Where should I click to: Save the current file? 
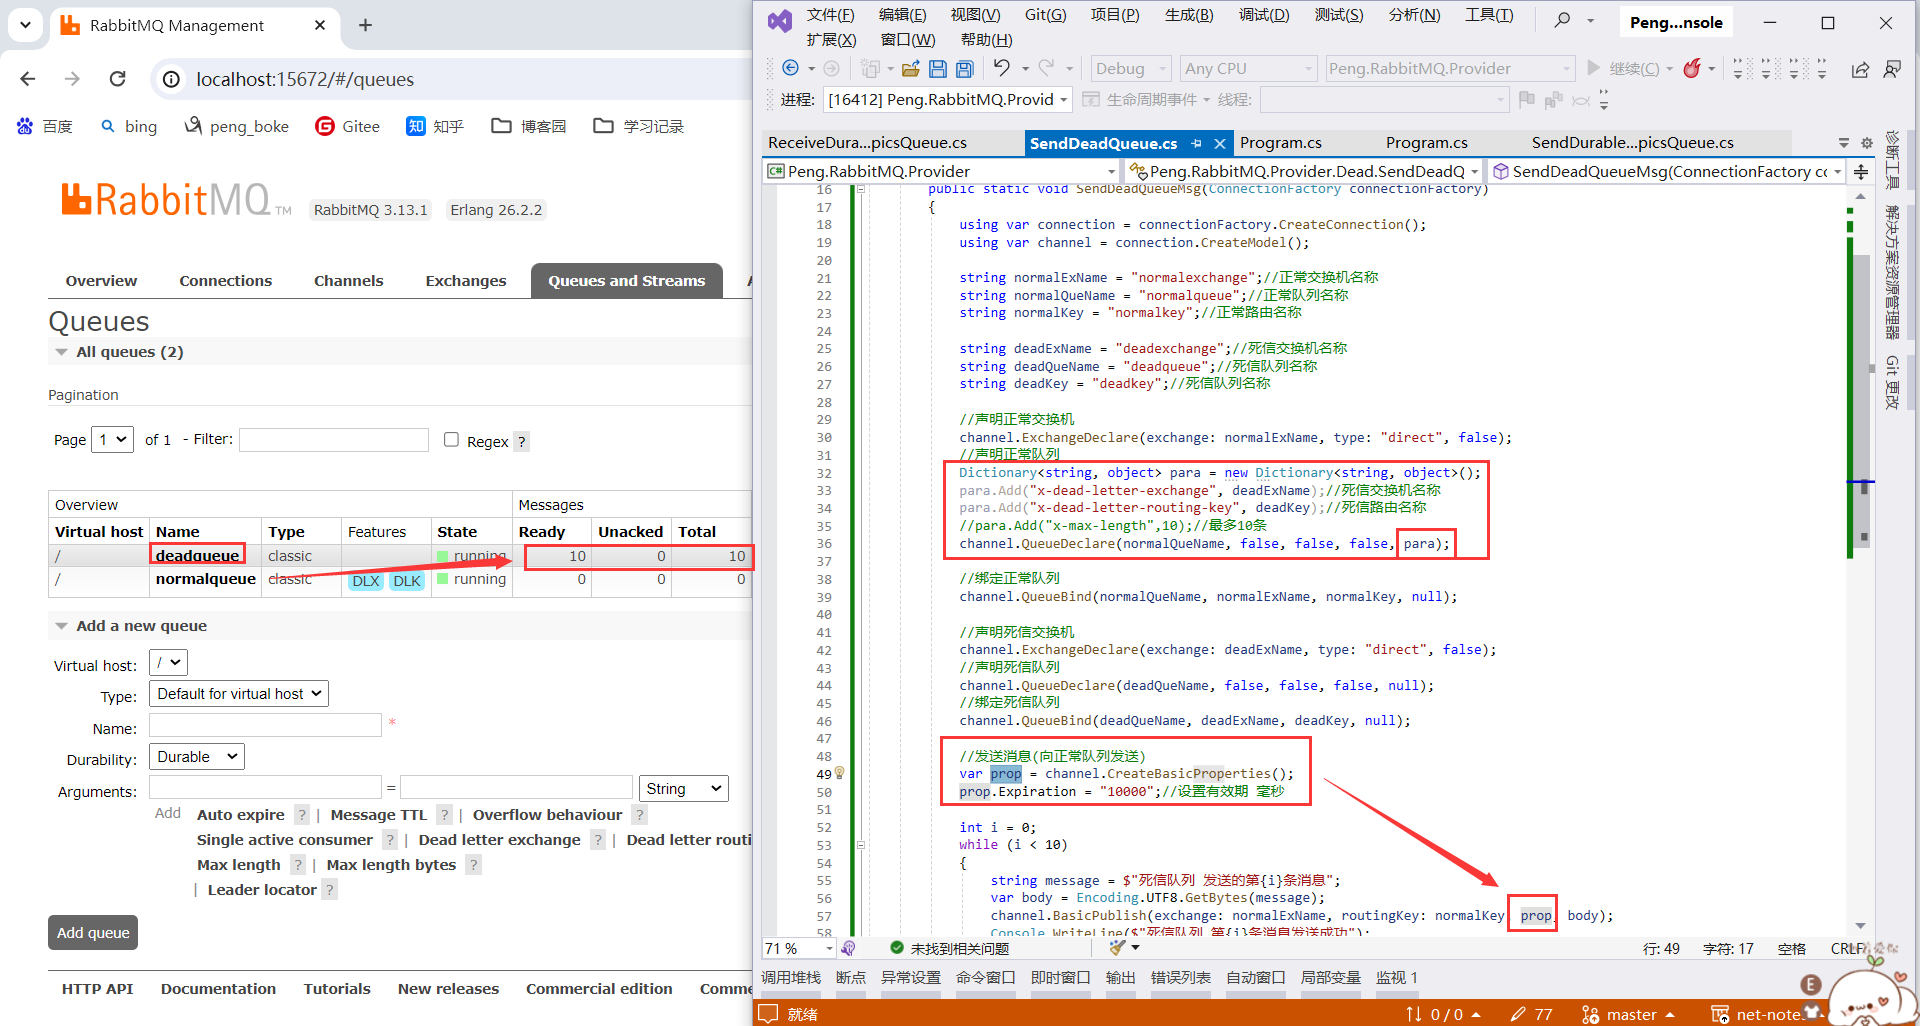(x=937, y=68)
